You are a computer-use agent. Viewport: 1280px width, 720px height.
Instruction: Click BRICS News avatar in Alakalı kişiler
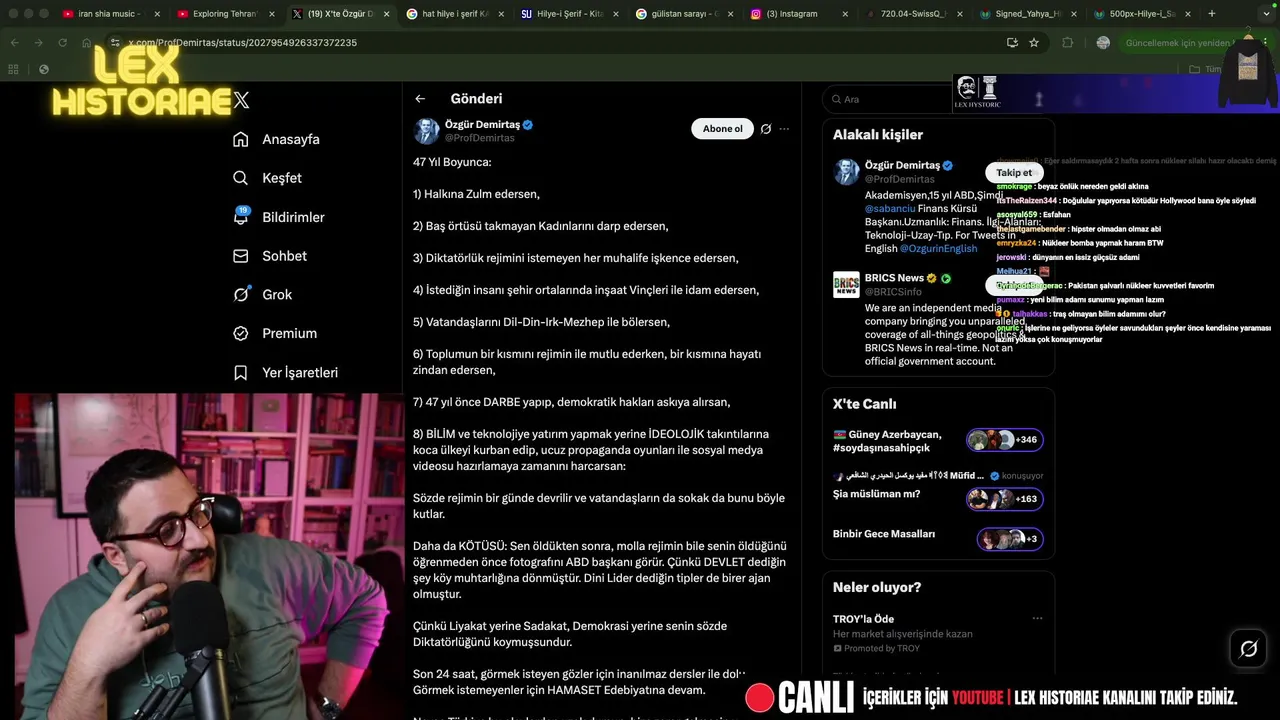tap(846, 284)
